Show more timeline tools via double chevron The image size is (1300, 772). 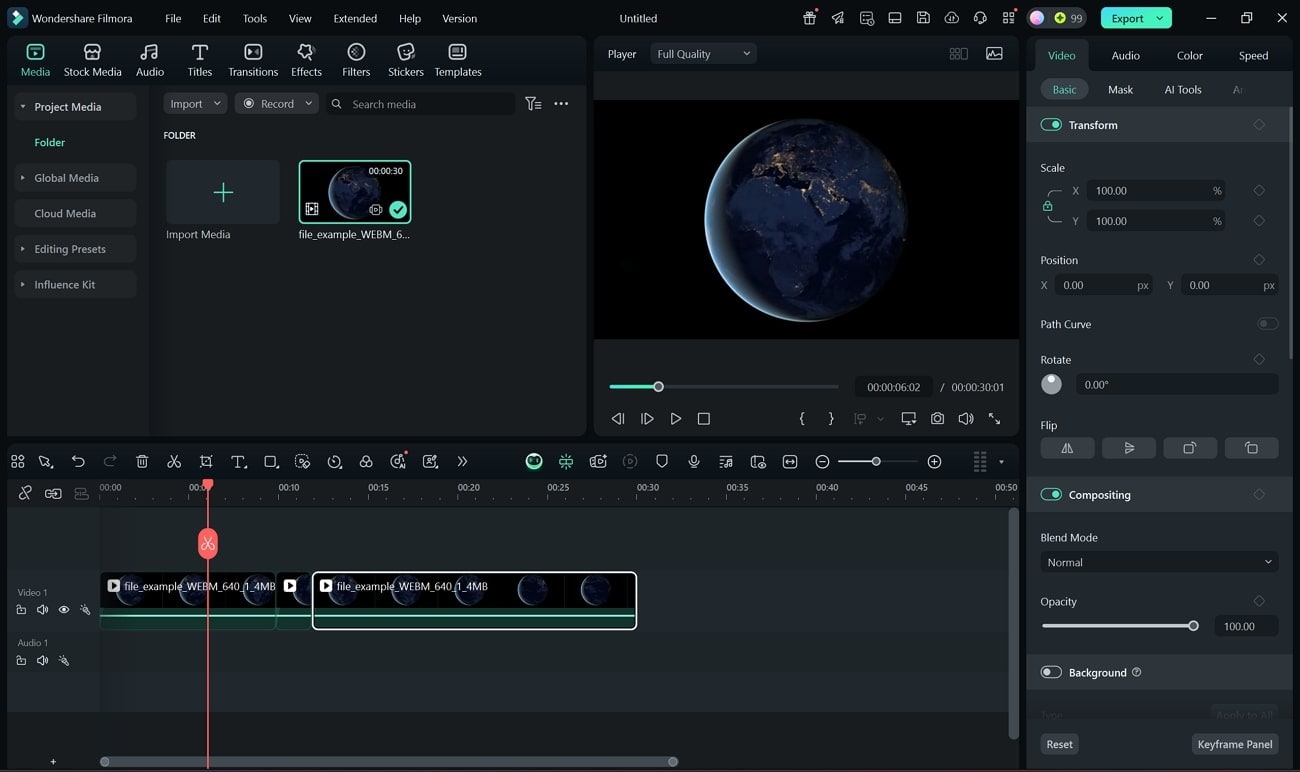click(x=462, y=461)
